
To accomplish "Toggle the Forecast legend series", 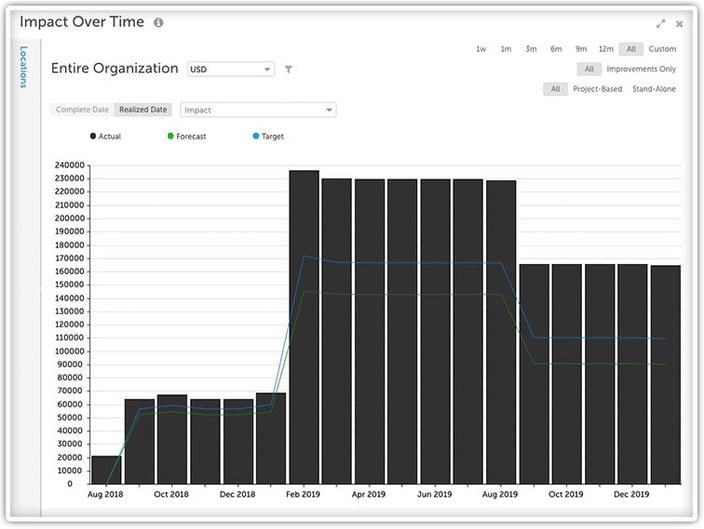I will pyautogui.click(x=187, y=136).
